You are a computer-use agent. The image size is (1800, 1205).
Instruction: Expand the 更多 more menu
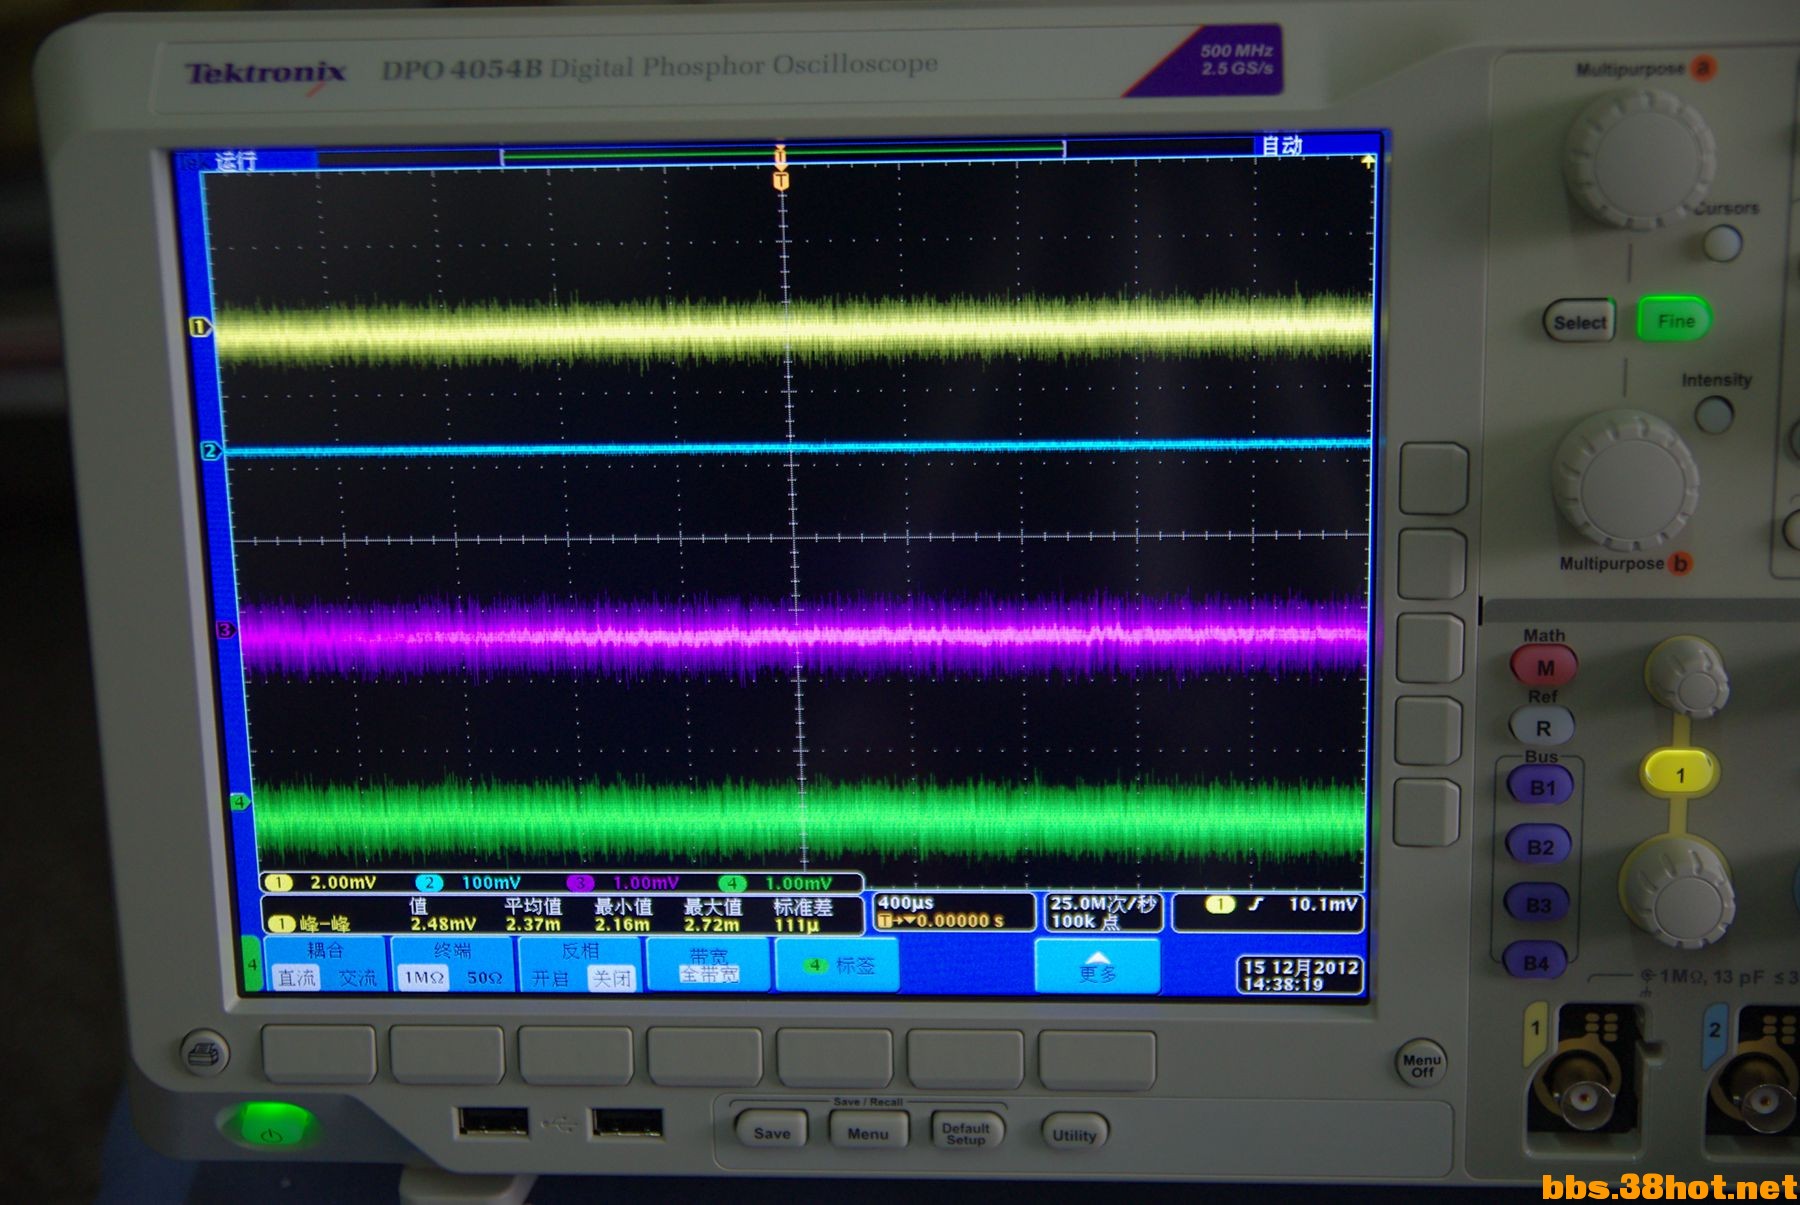1097,965
